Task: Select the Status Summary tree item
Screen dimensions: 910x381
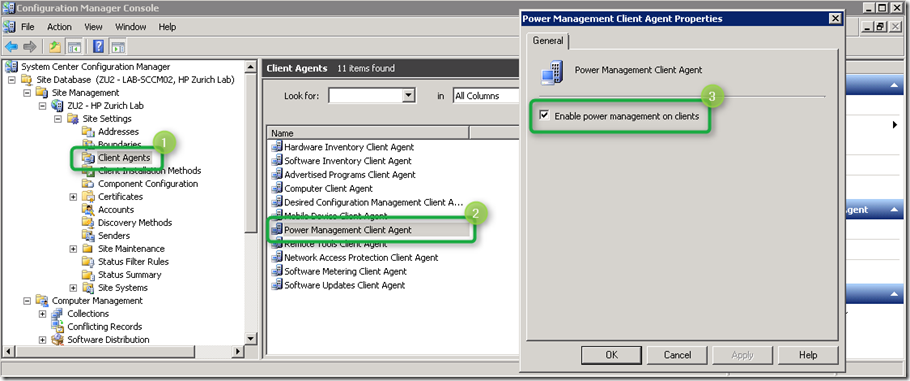Action: tap(129, 275)
